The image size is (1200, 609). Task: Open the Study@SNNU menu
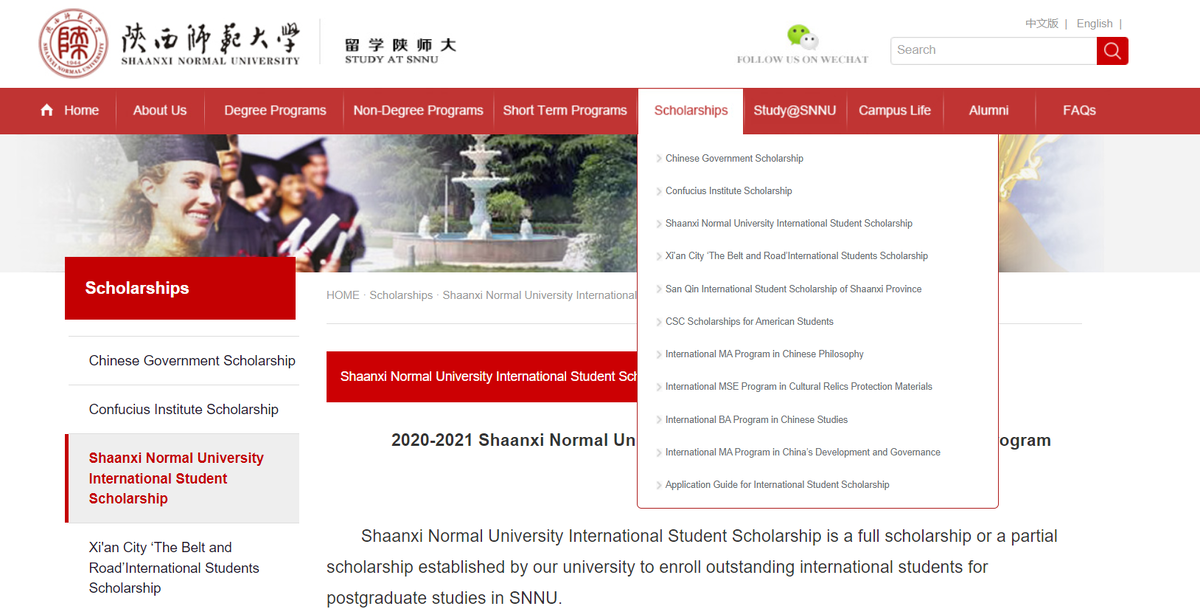click(x=794, y=110)
